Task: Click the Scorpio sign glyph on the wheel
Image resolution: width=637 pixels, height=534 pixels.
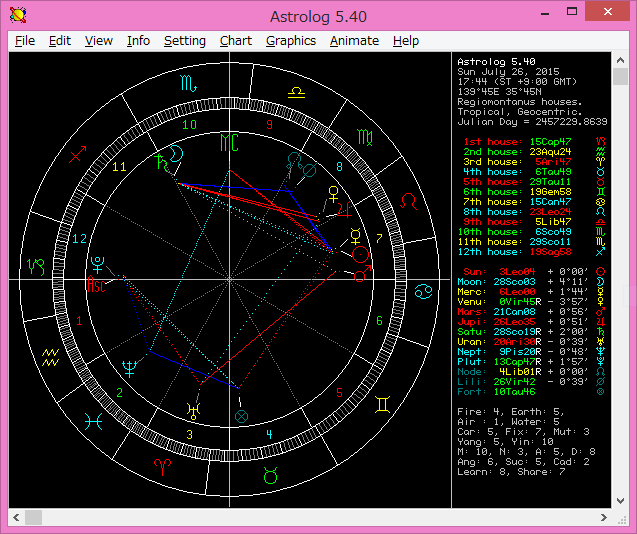Action: click(x=188, y=84)
